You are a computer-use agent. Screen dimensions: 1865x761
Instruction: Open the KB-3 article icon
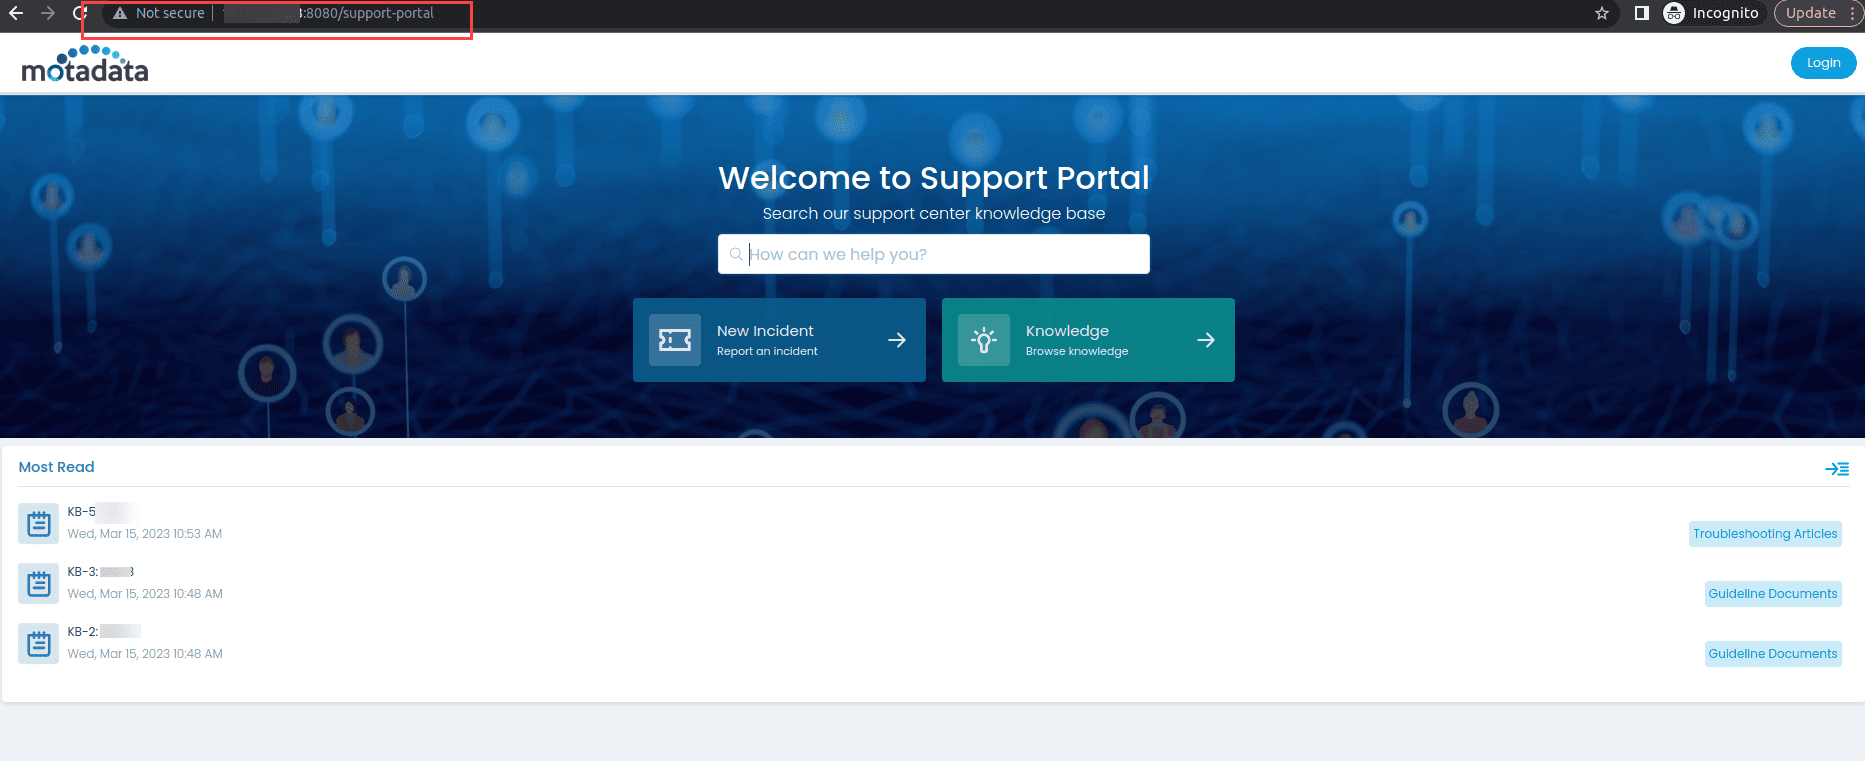[x=39, y=583]
